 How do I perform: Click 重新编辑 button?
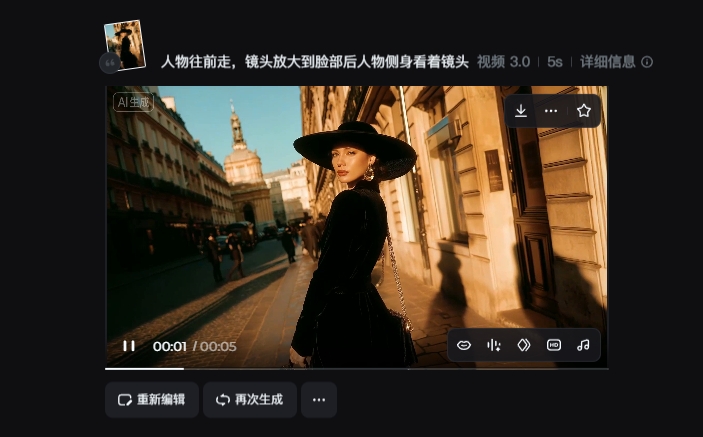152,399
